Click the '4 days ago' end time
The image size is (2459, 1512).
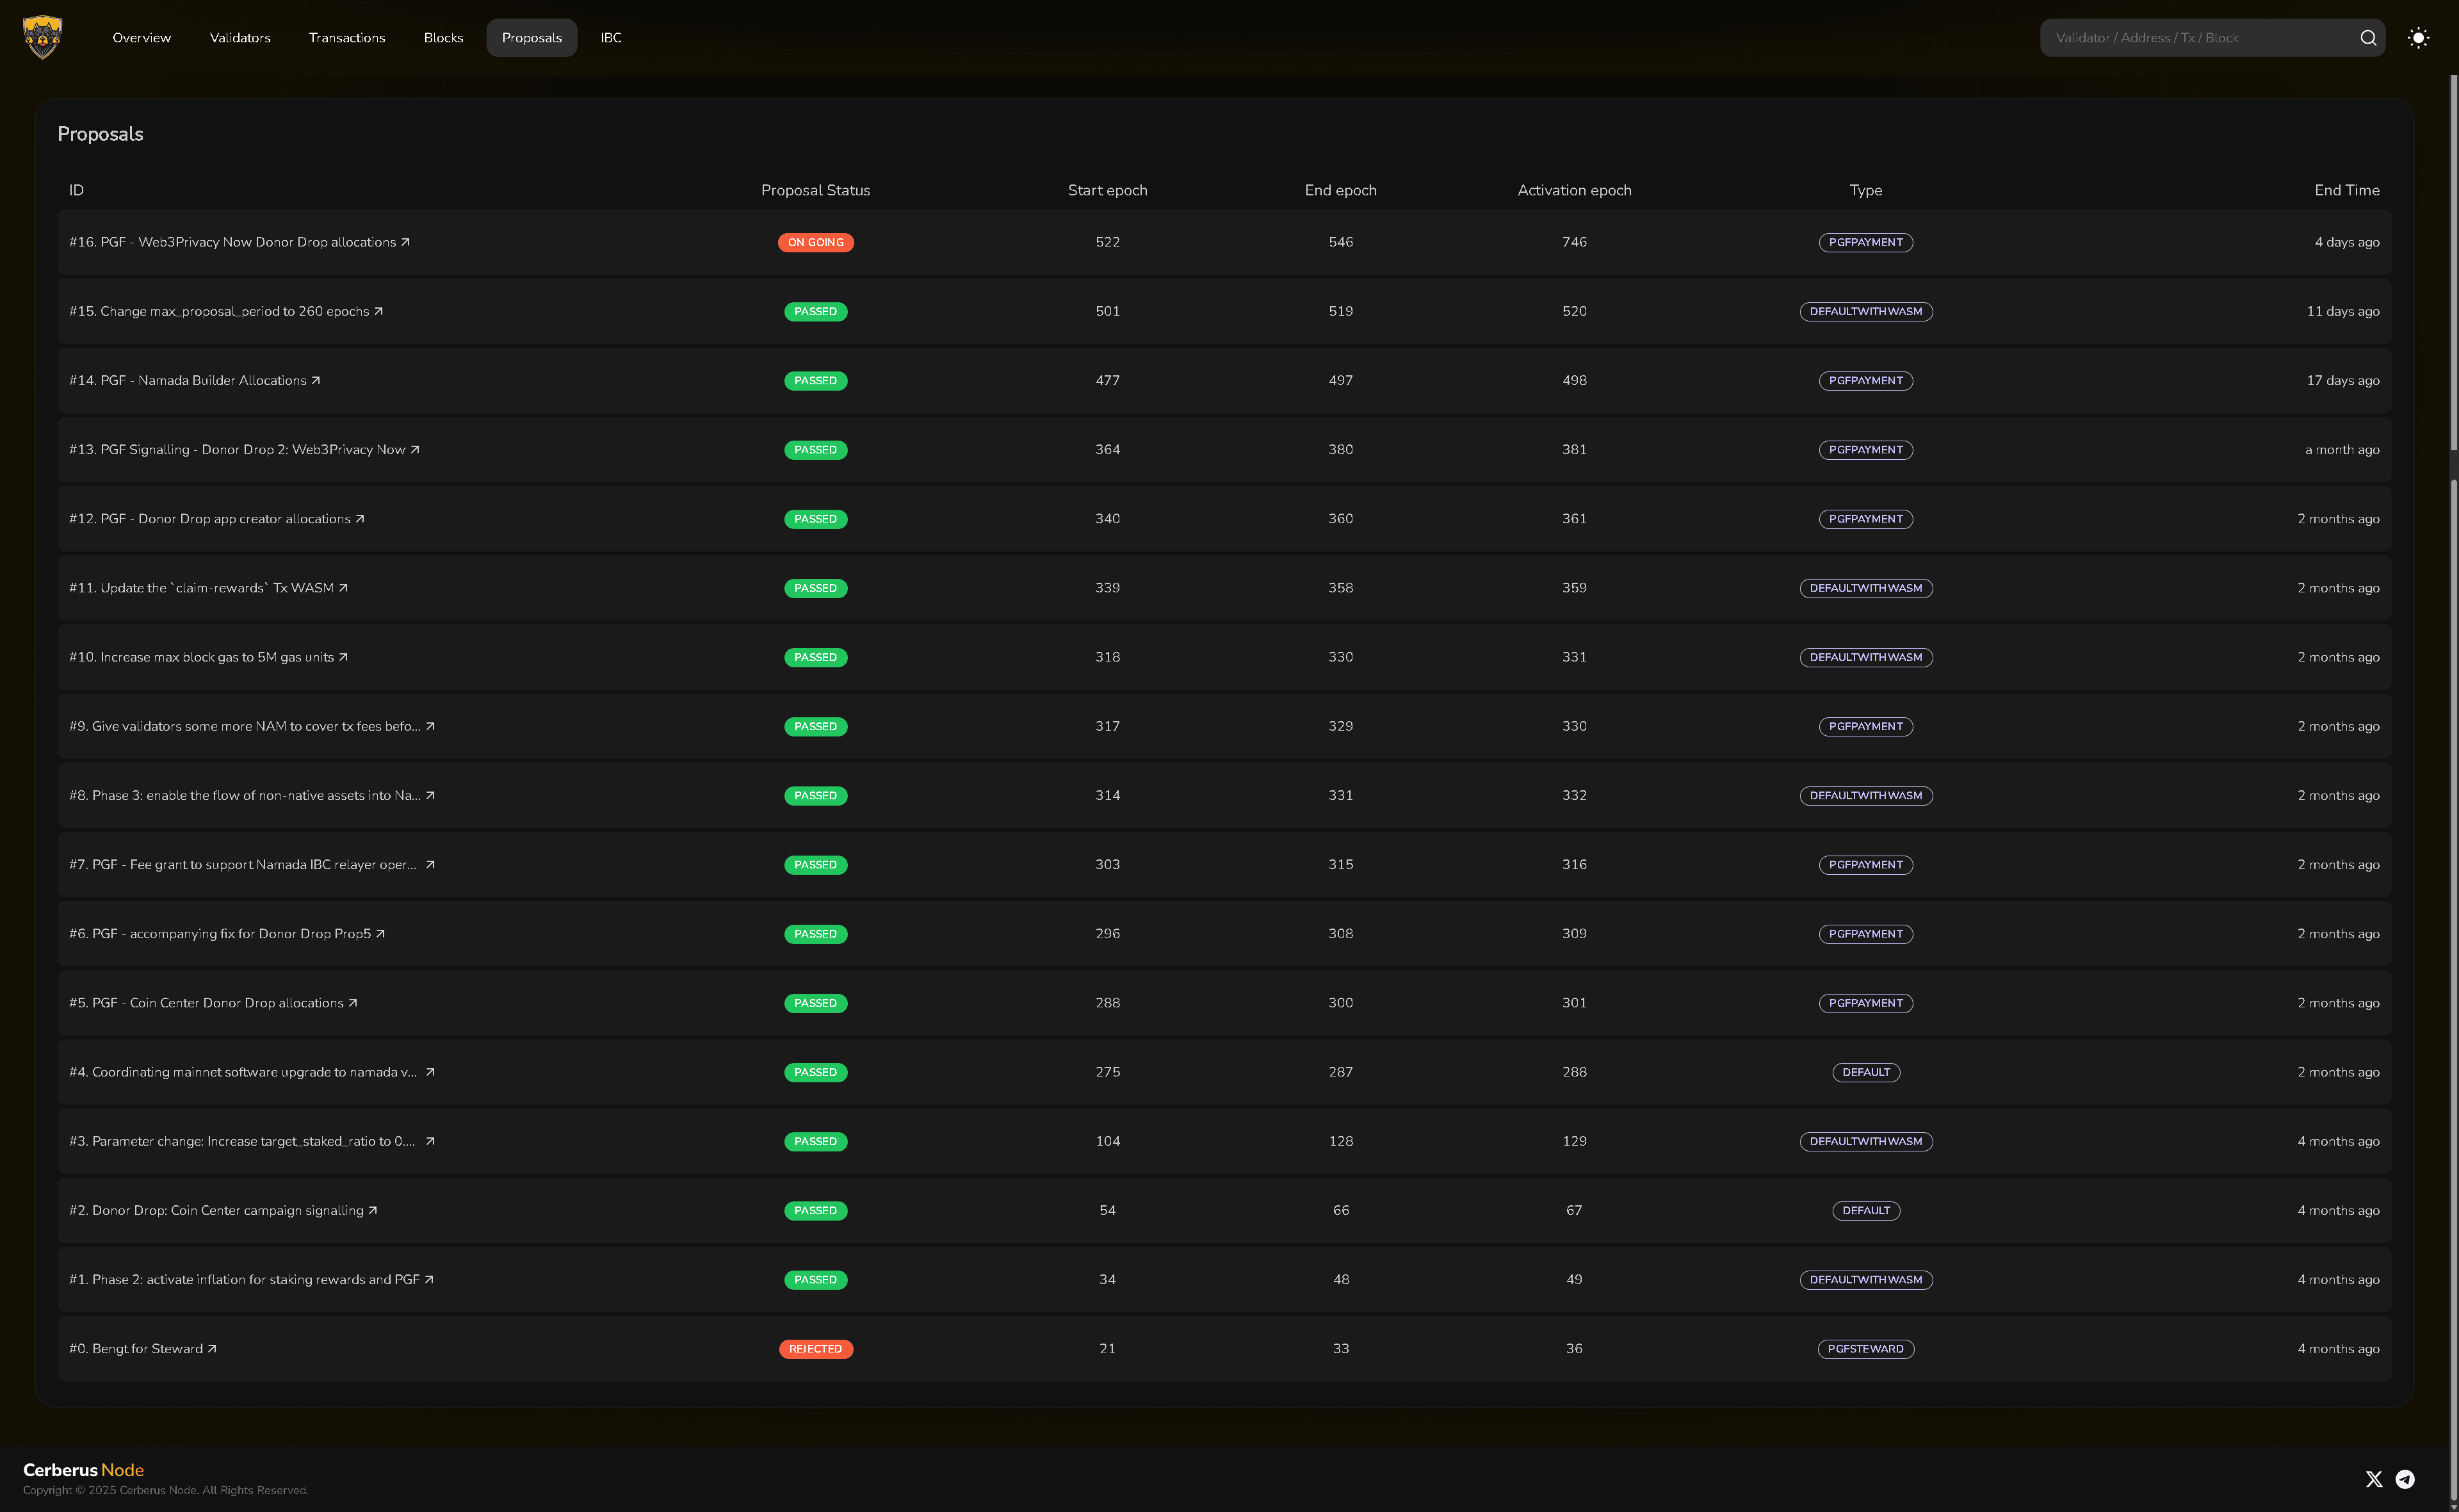click(2347, 242)
